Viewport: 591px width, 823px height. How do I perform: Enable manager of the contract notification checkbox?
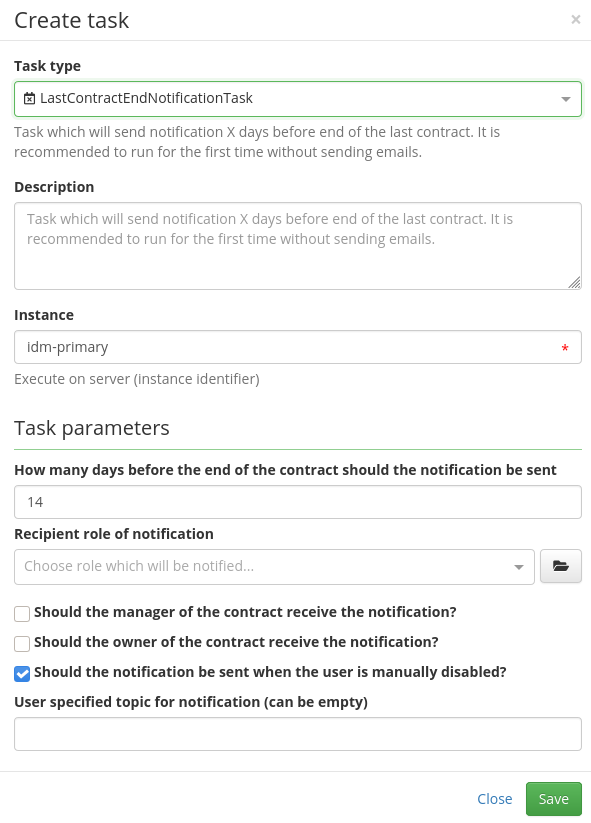22,613
